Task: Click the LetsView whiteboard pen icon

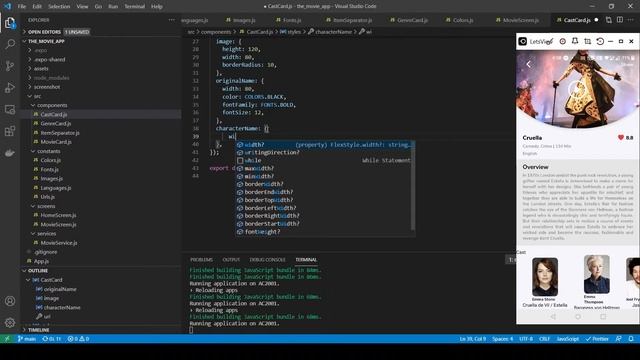Action: click(550, 42)
